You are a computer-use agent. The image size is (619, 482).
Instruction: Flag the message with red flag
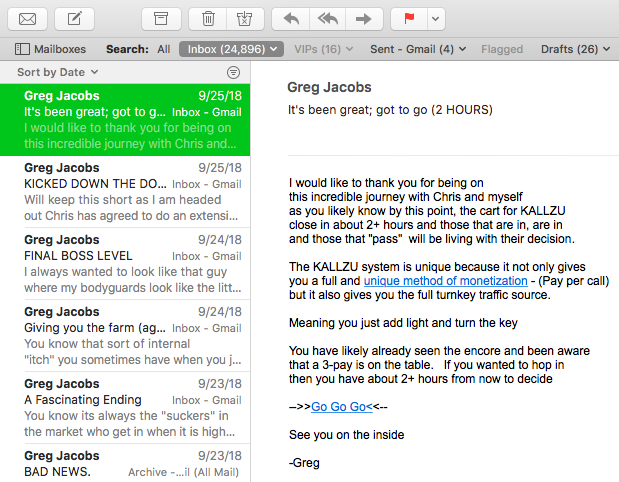(410, 18)
